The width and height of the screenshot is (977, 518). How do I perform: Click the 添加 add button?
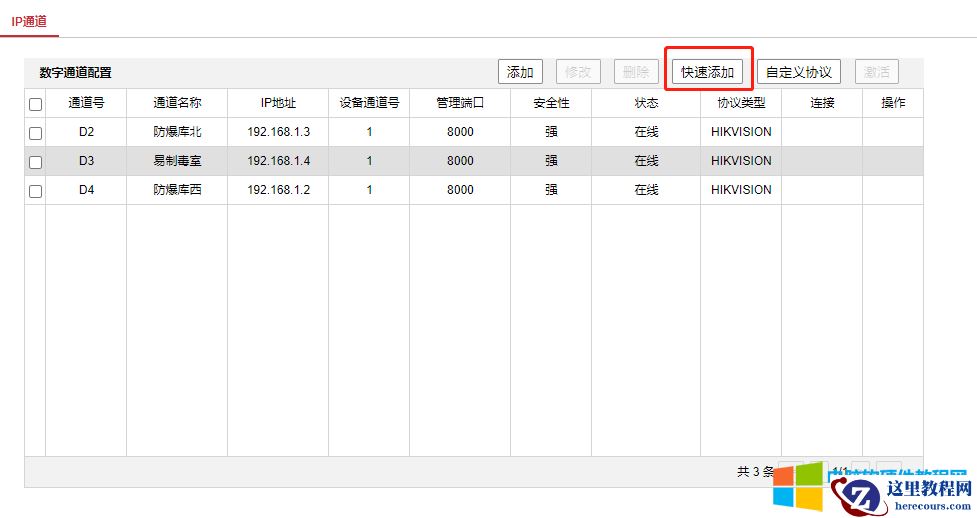click(520, 72)
